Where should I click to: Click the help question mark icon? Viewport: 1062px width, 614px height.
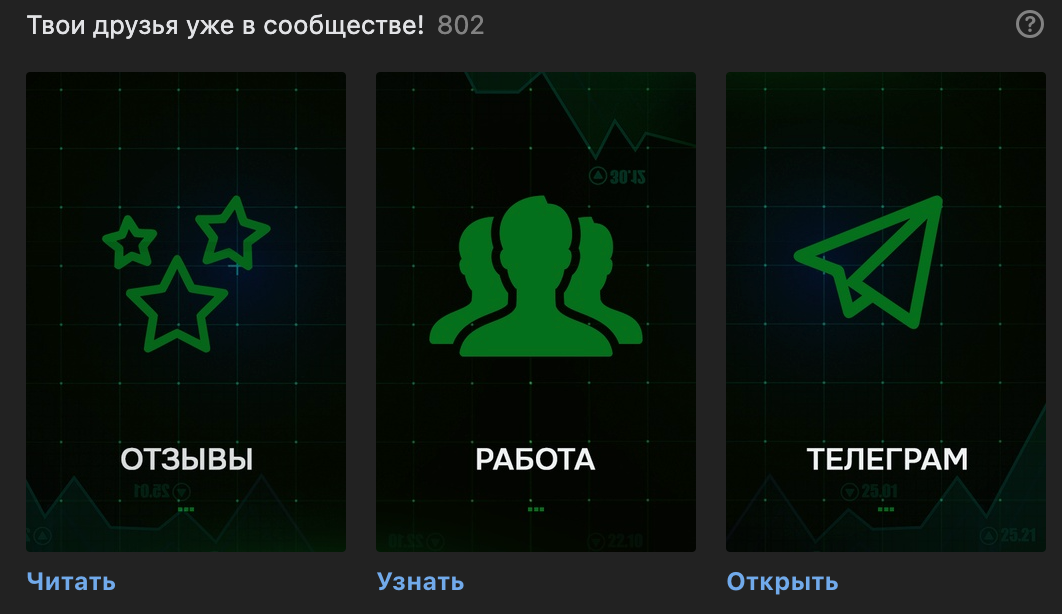tap(1029, 25)
